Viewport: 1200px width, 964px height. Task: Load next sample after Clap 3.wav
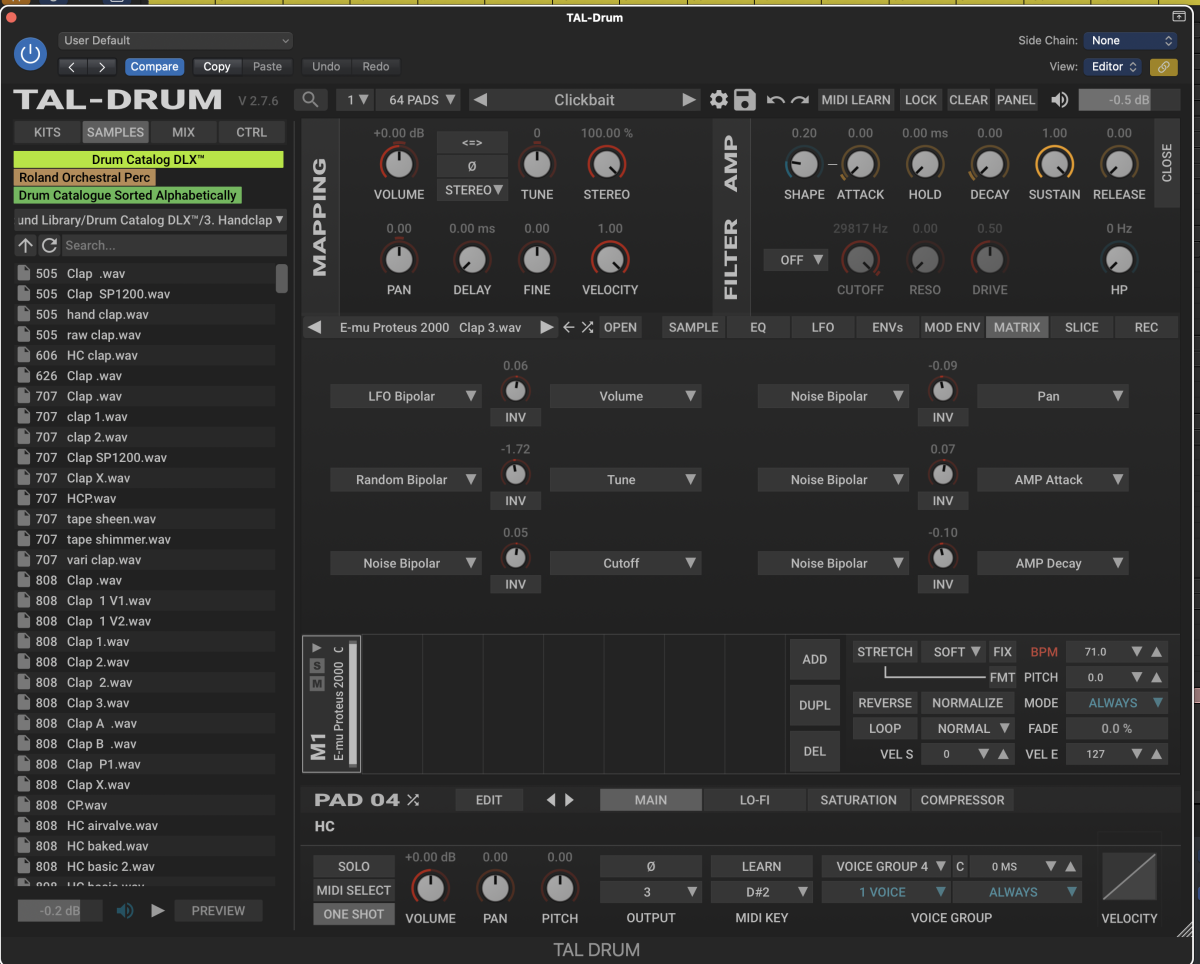[546, 327]
